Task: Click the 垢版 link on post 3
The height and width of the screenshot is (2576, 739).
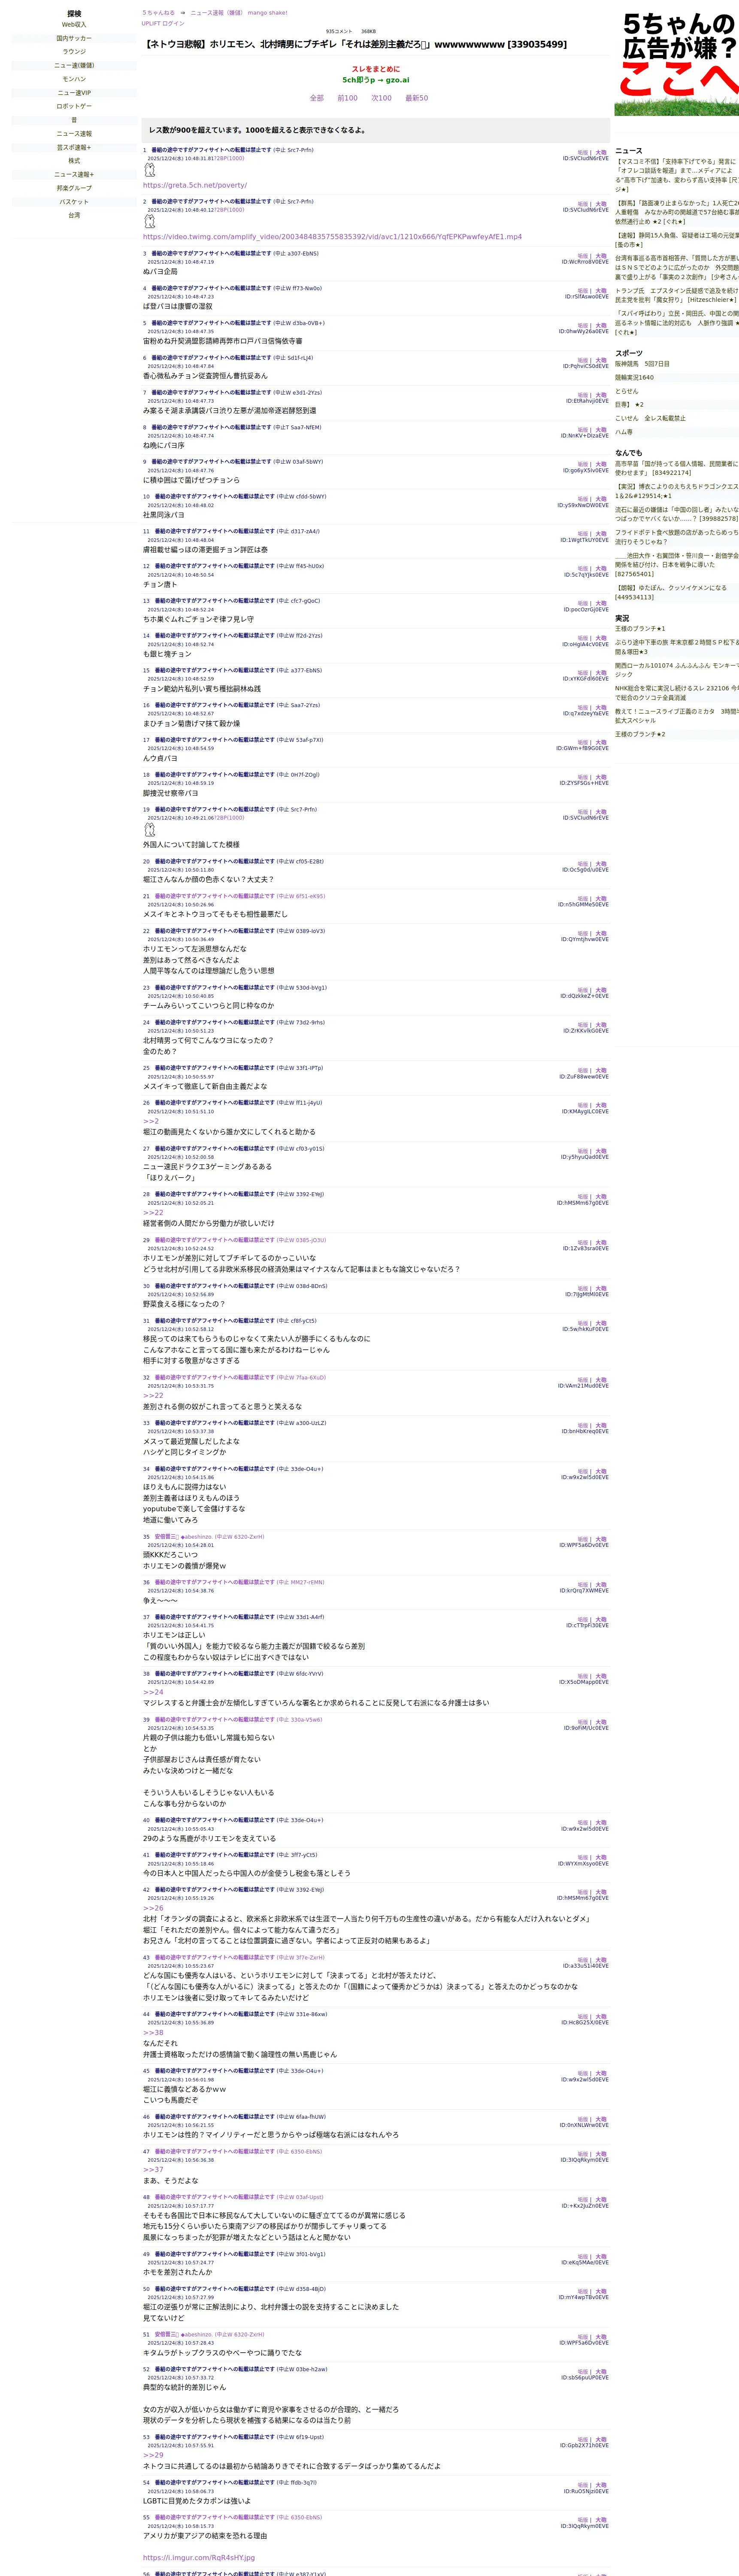Action: tap(582, 255)
